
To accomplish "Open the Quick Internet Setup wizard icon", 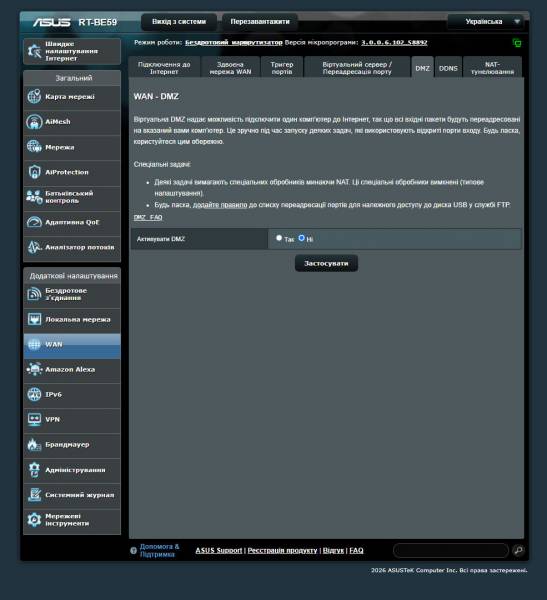I will point(34,51).
